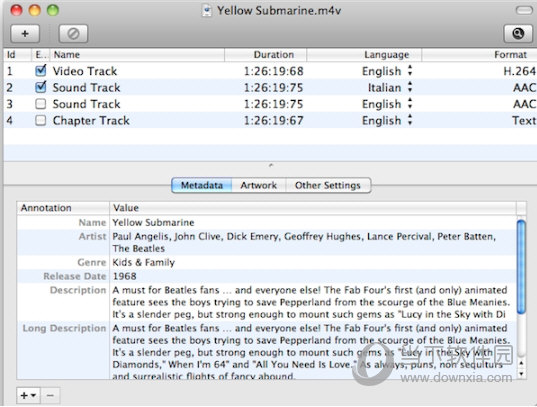The height and width of the screenshot is (407, 537).
Task: Uncheck the Video Track checkbox
Action: click(41, 71)
